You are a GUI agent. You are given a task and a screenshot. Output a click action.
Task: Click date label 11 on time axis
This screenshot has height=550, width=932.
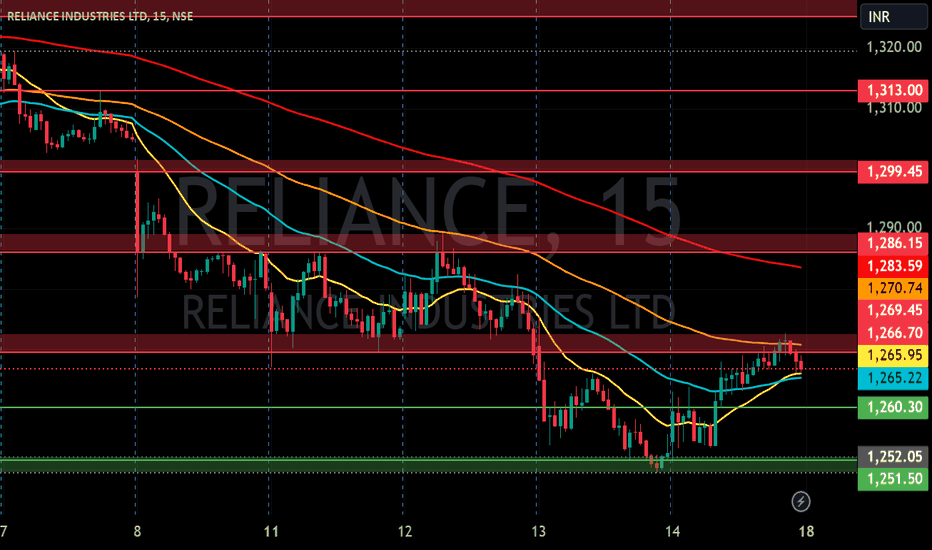coord(271,531)
